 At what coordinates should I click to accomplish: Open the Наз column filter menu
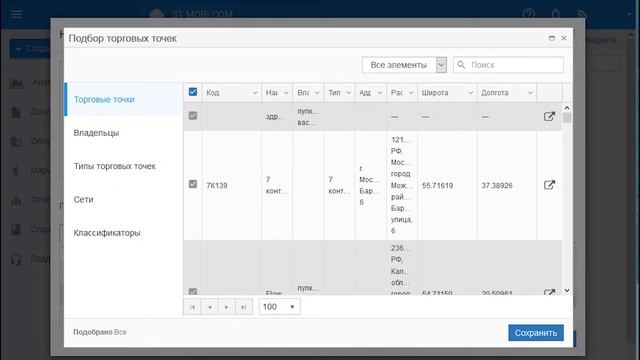pyautogui.click(x=286, y=93)
